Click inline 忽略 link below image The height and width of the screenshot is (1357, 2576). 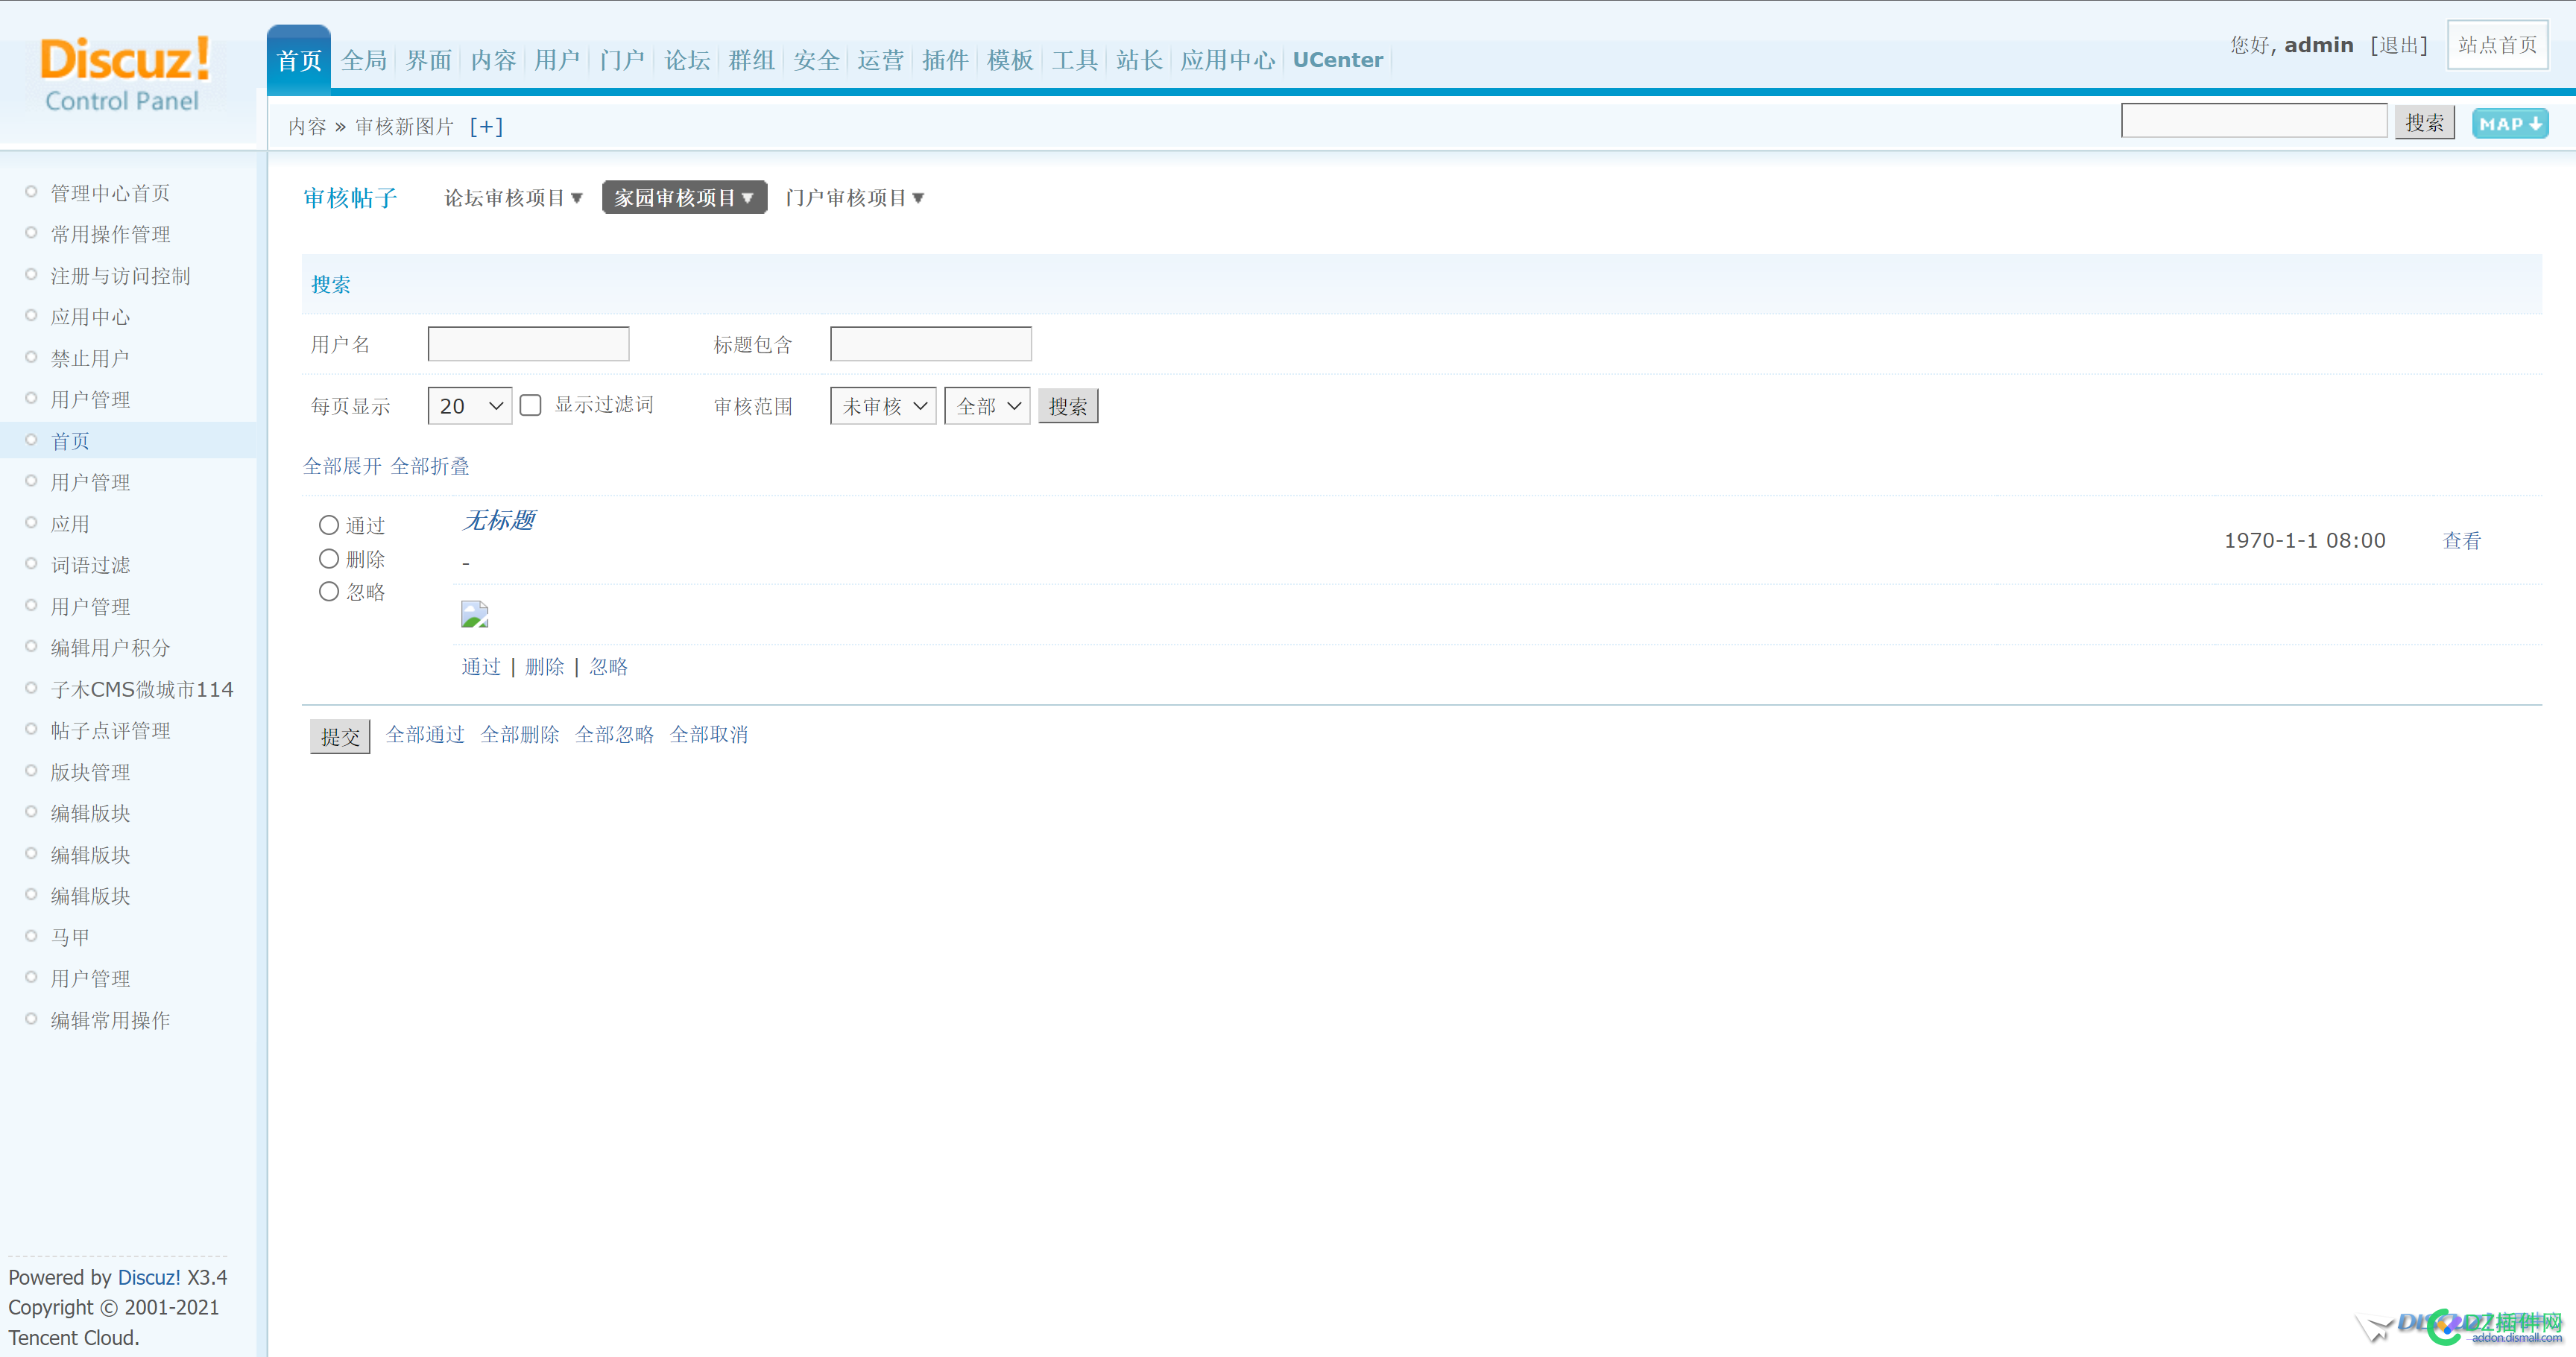click(x=609, y=667)
